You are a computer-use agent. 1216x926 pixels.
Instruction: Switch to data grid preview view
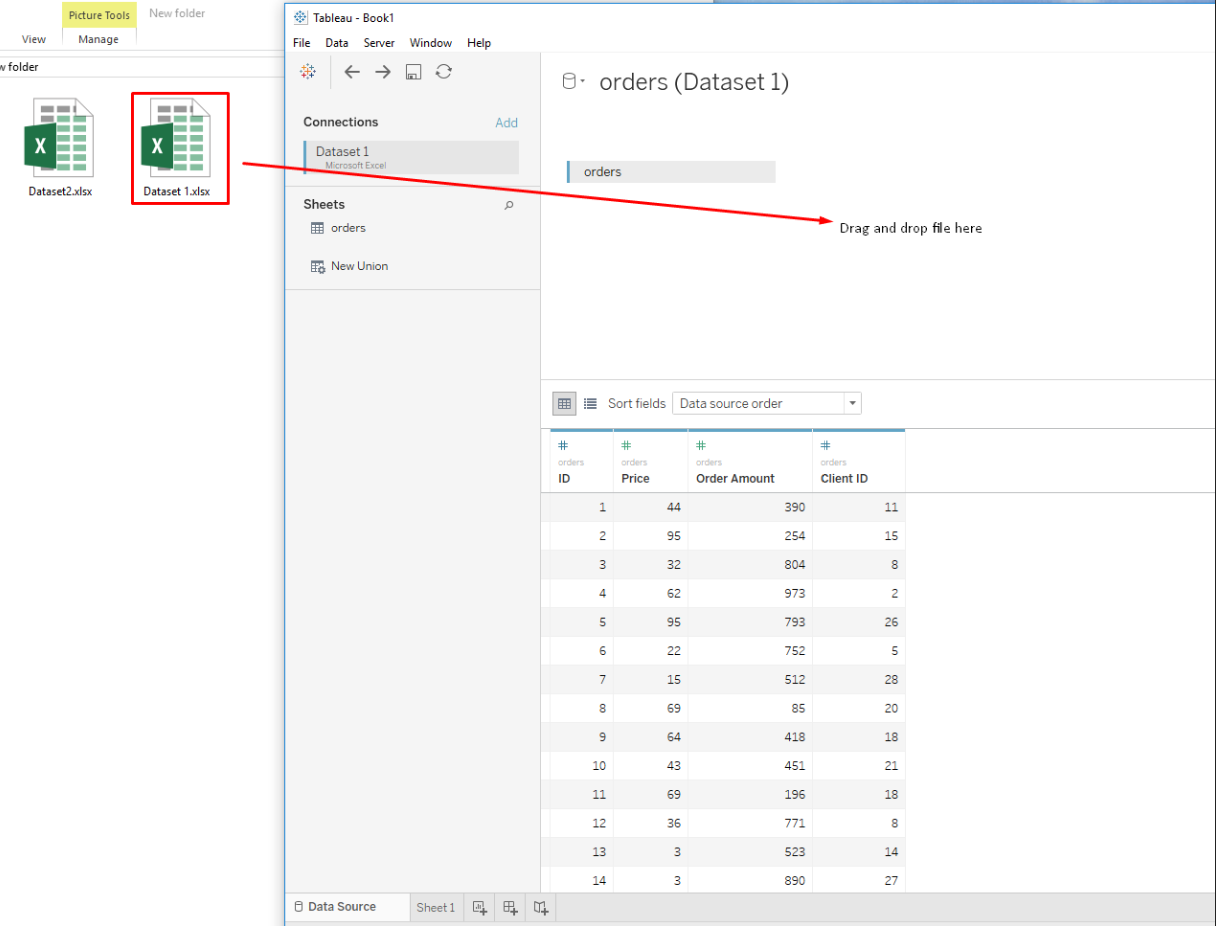click(564, 403)
